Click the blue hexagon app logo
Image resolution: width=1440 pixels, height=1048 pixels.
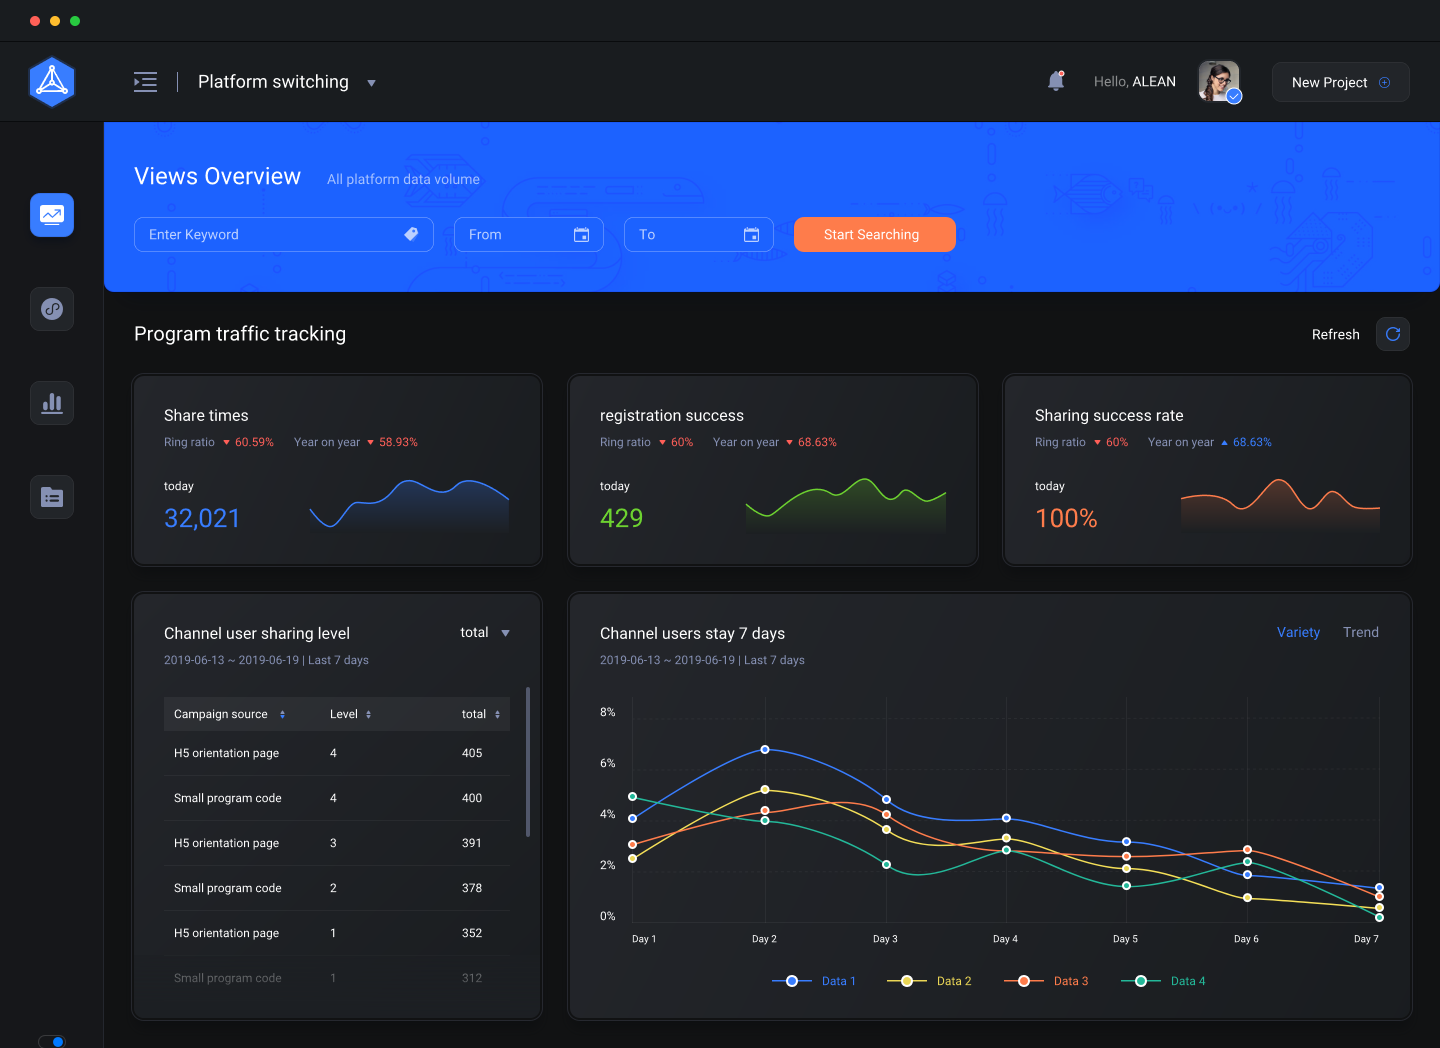[x=52, y=82]
